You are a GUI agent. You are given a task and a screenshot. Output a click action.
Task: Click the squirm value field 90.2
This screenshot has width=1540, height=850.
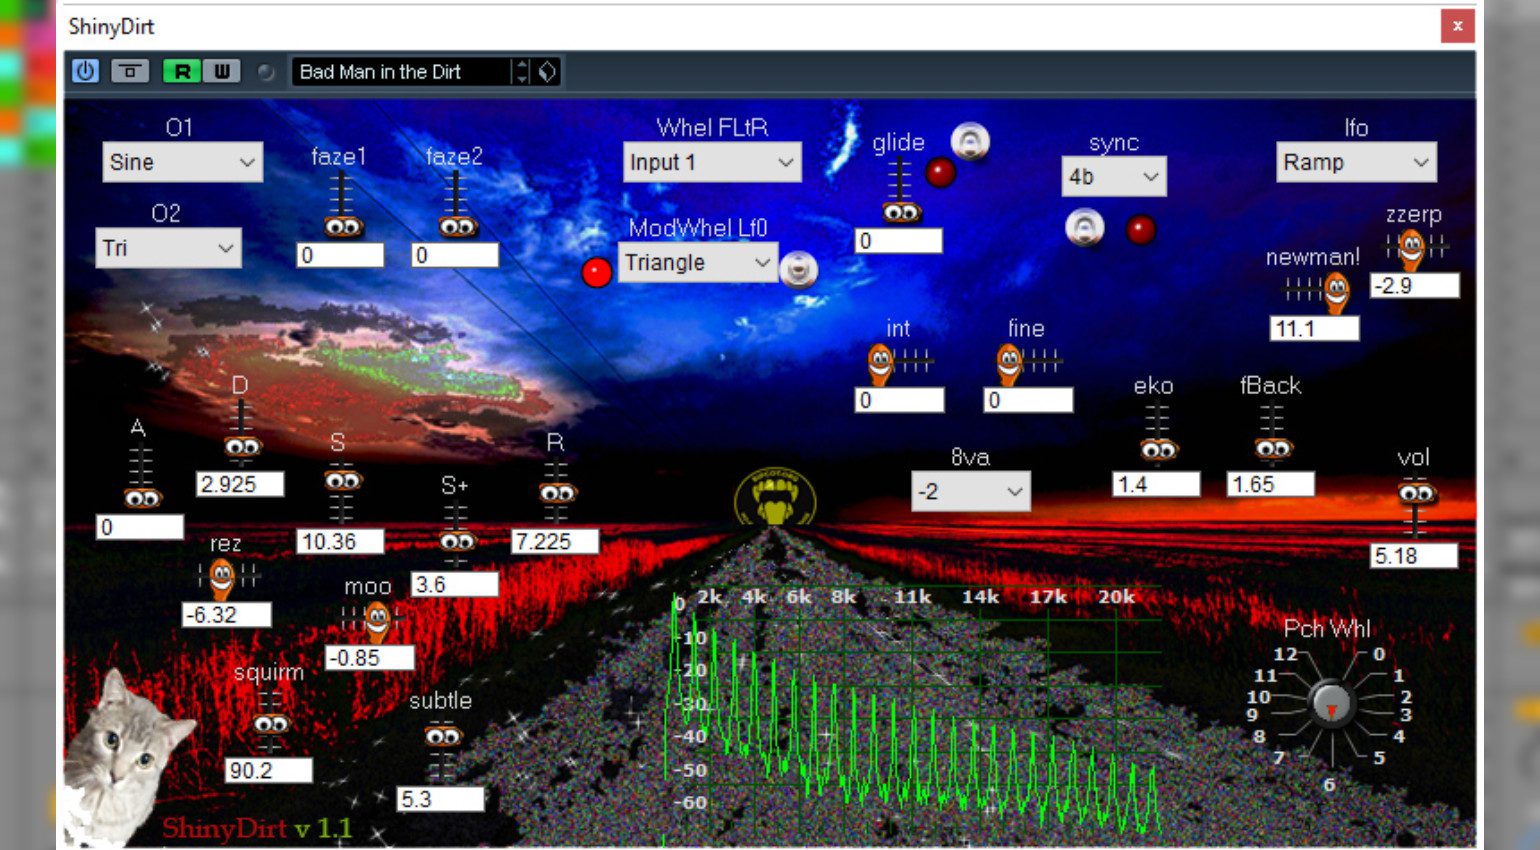pos(268,770)
